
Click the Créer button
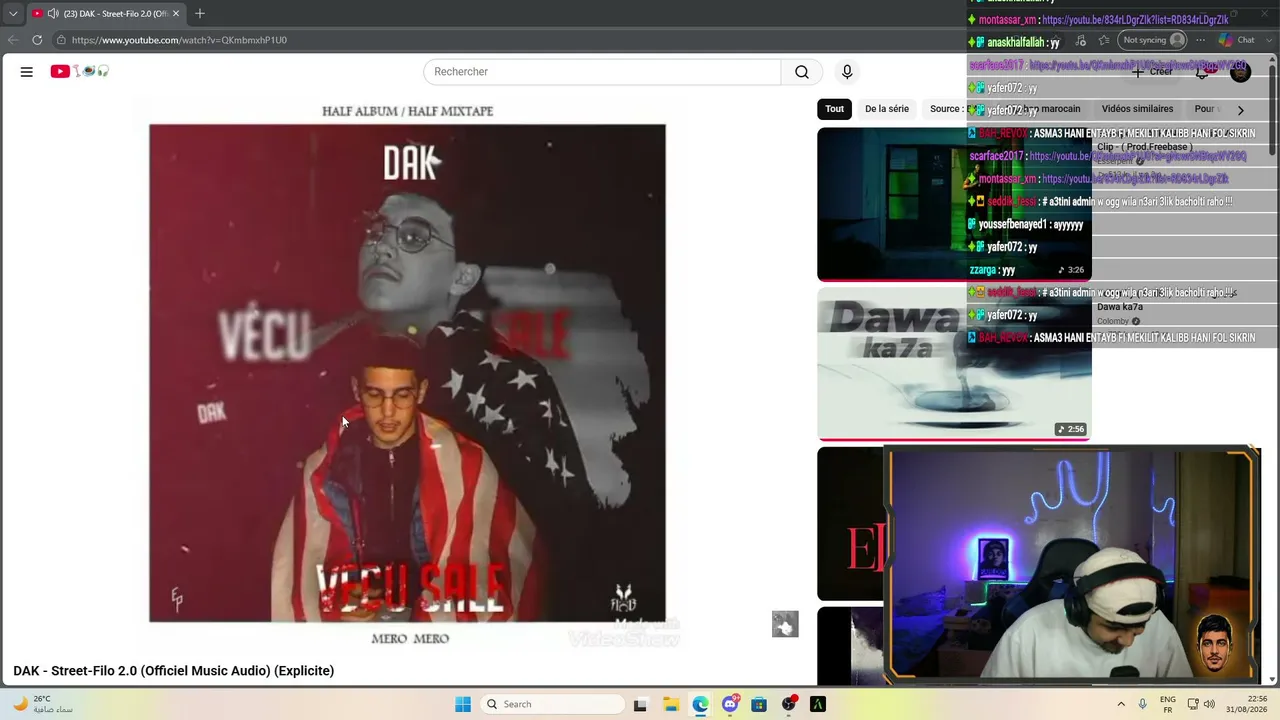1153,72
